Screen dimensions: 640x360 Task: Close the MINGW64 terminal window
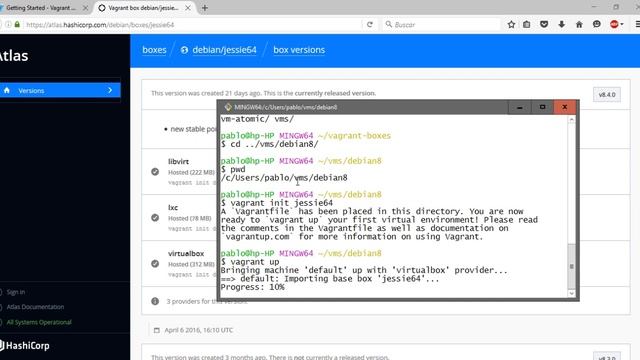(x=565, y=107)
